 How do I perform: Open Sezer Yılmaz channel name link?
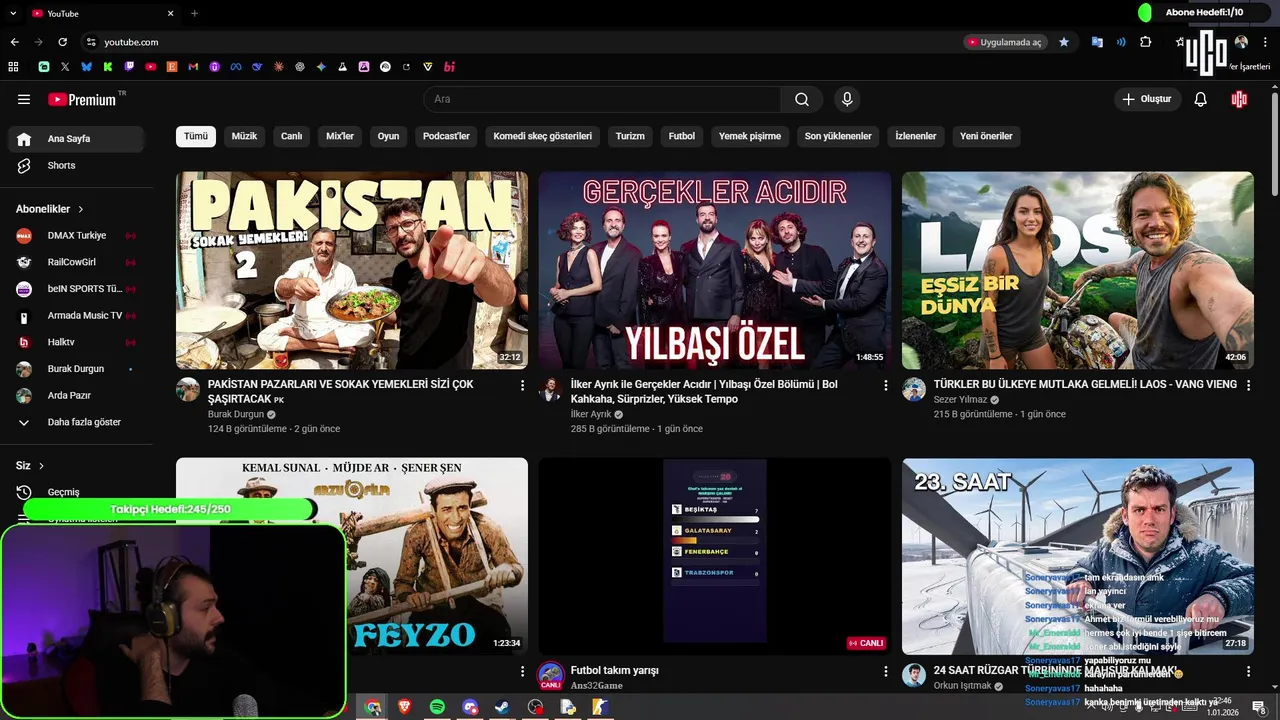pos(960,400)
